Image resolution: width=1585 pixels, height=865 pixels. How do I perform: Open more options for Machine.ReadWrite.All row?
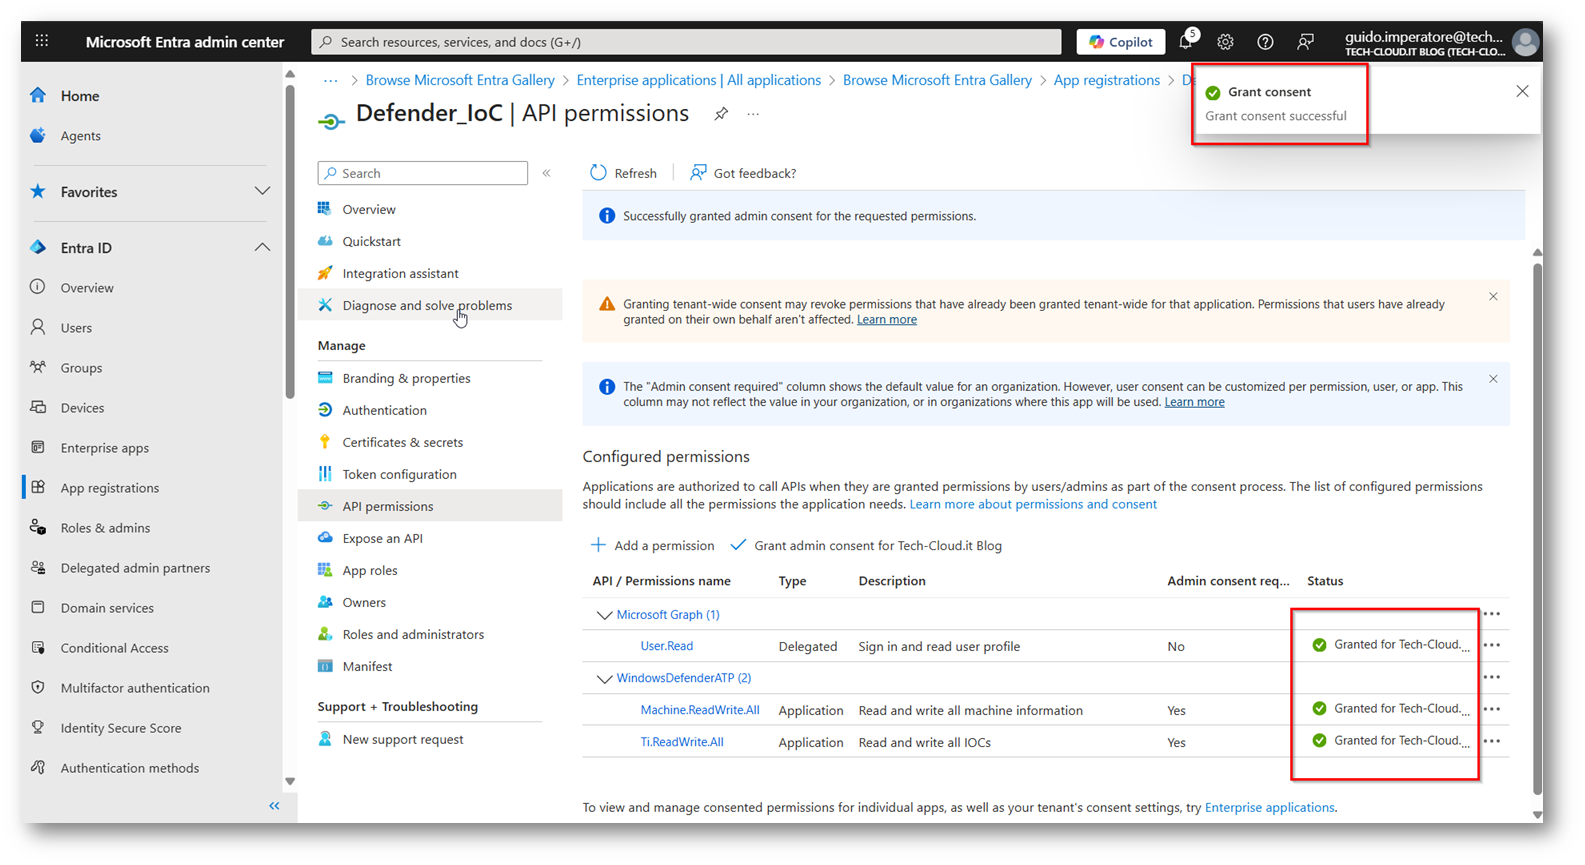point(1492,709)
